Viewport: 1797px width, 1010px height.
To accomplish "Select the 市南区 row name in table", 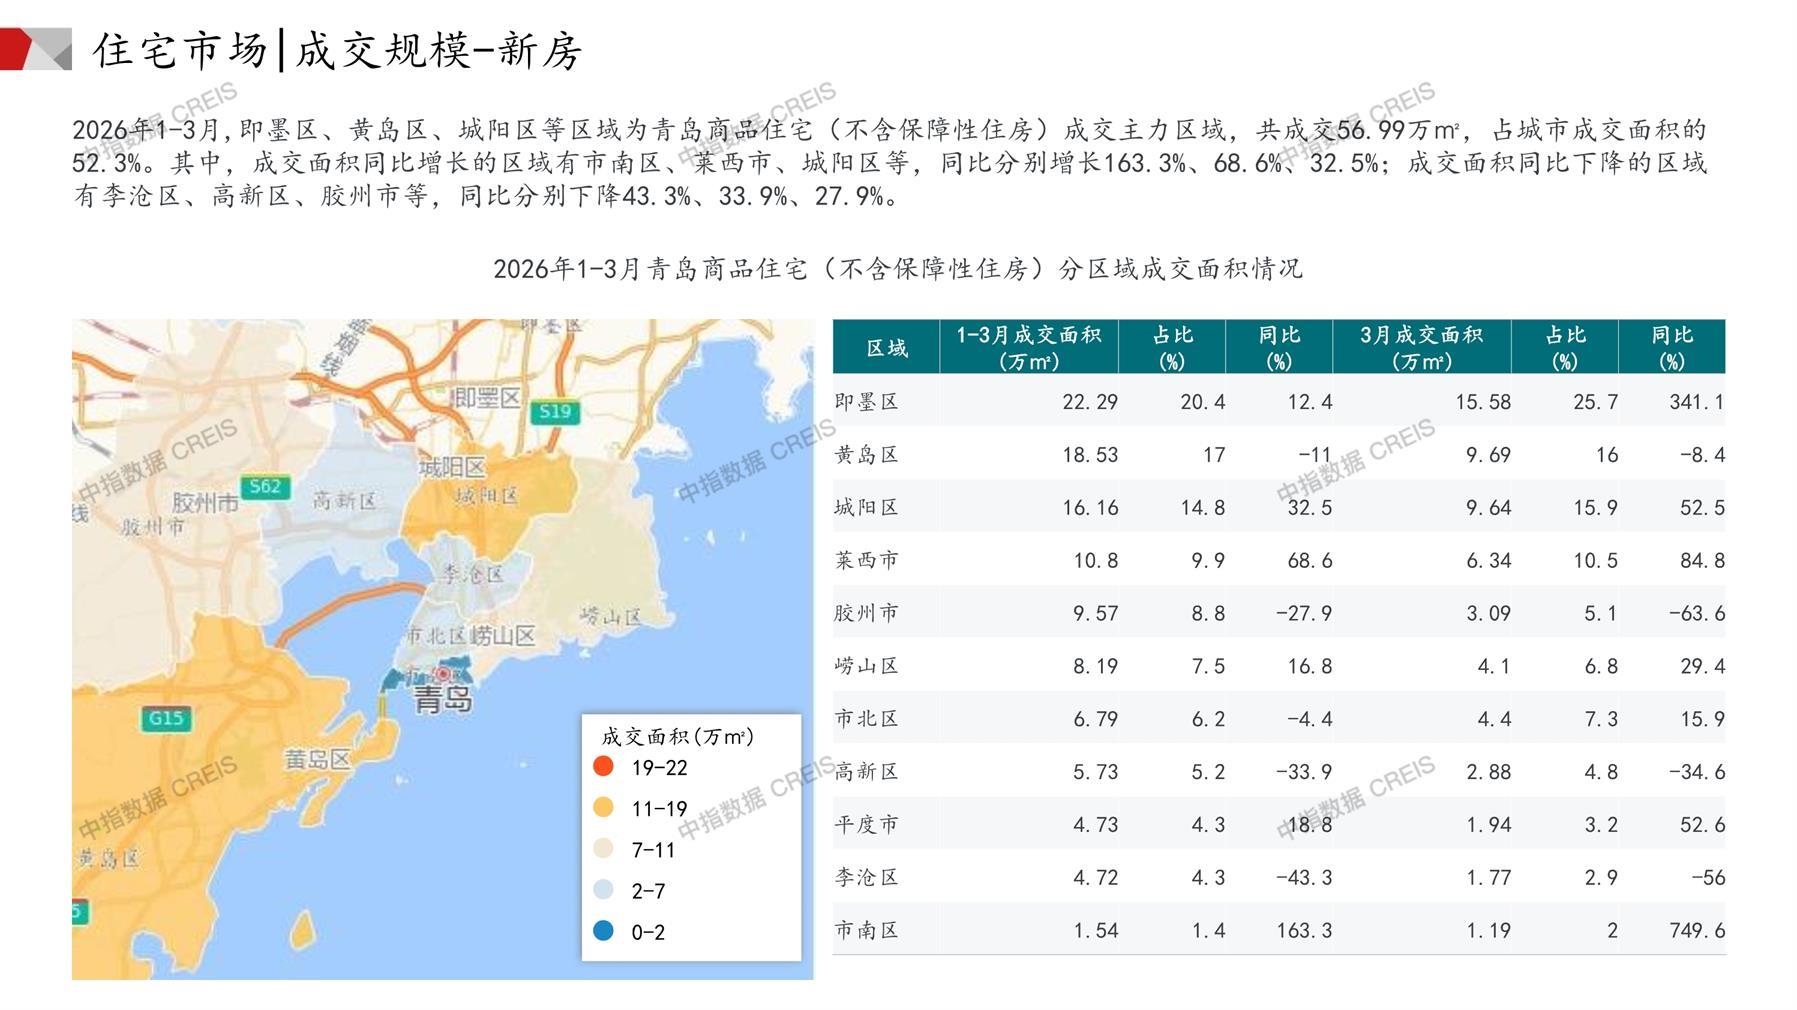I will tap(867, 930).
